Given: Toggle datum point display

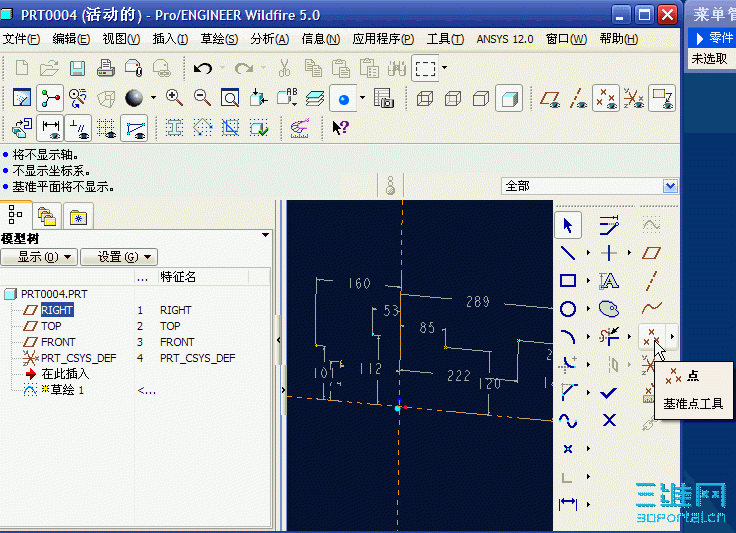Looking at the screenshot, I should 606,99.
